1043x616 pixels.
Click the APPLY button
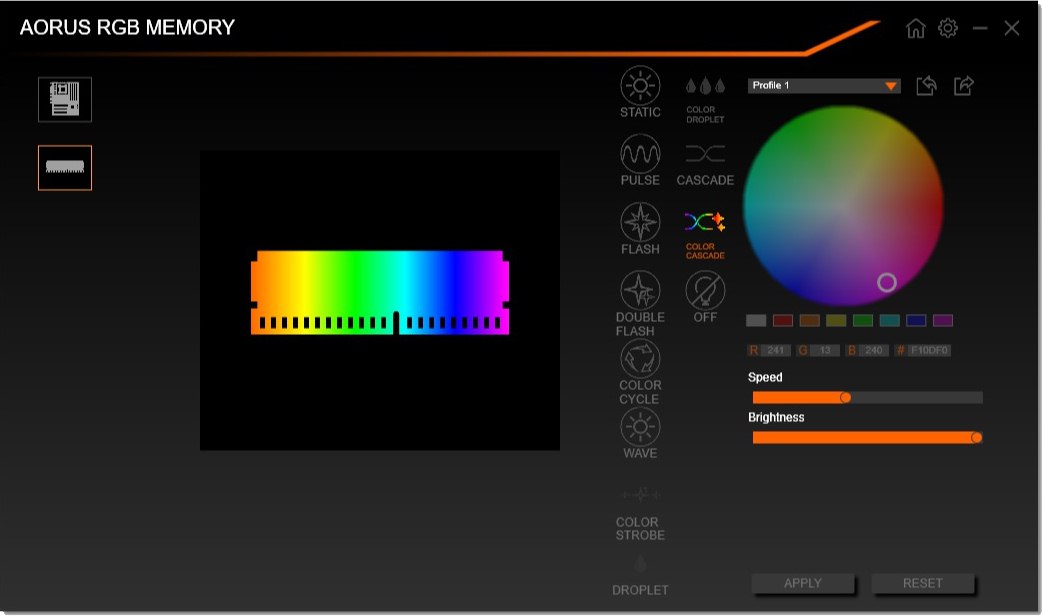point(803,583)
